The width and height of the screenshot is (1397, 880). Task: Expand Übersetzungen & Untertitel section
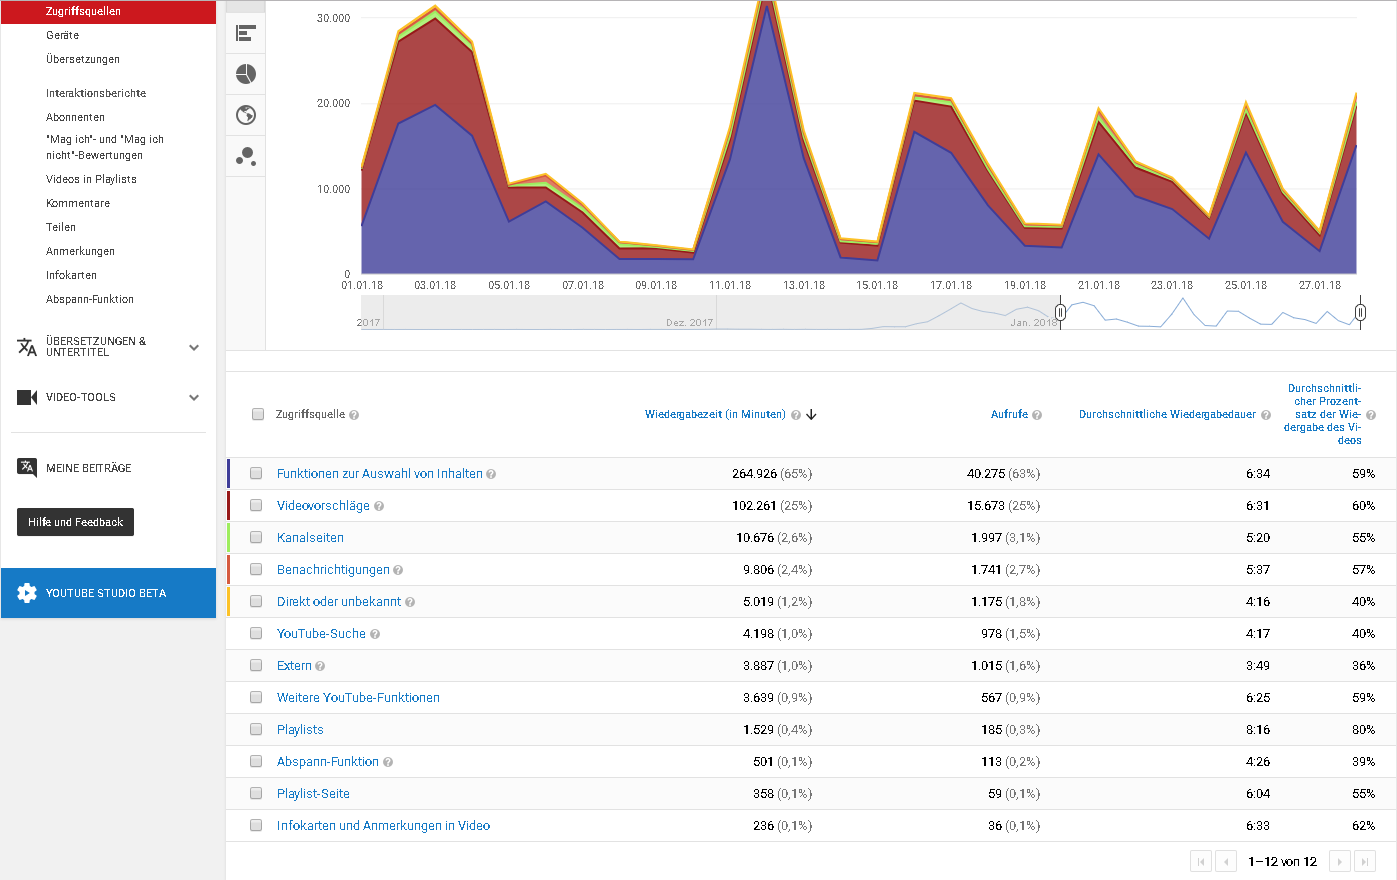194,347
